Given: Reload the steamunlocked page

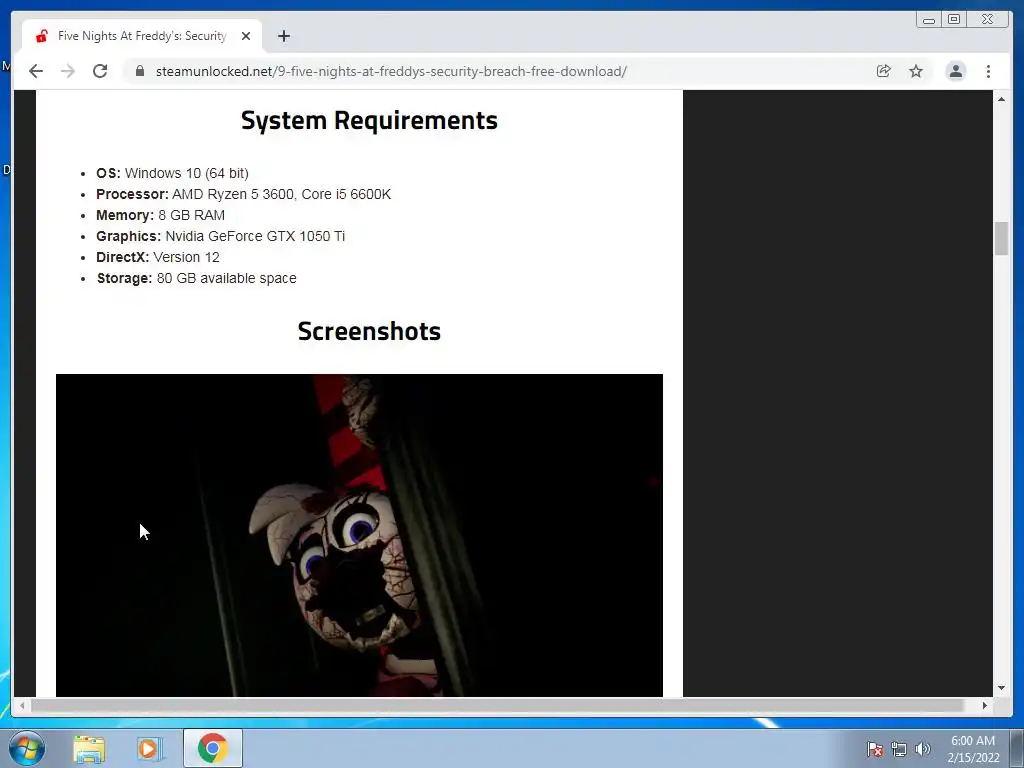Looking at the screenshot, I should [100, 71].
